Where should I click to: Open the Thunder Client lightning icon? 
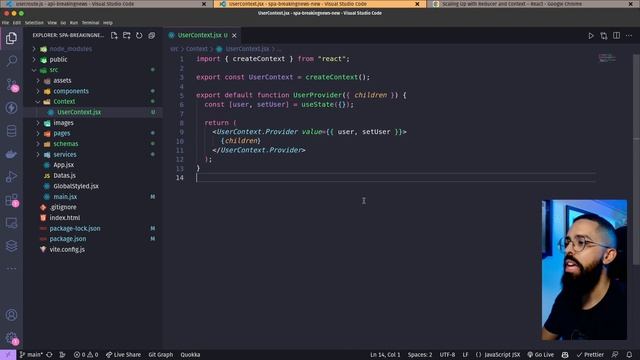(11, 108)
